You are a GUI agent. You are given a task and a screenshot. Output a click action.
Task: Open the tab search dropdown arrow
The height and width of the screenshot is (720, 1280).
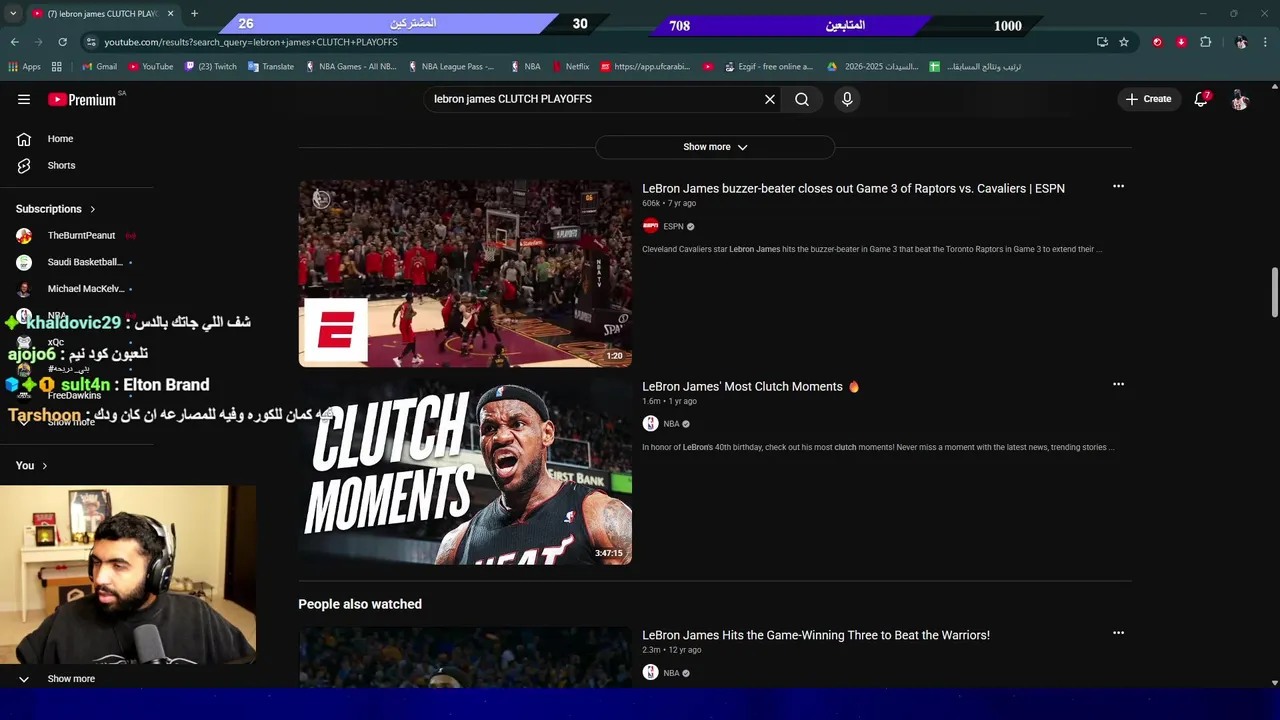13,14
